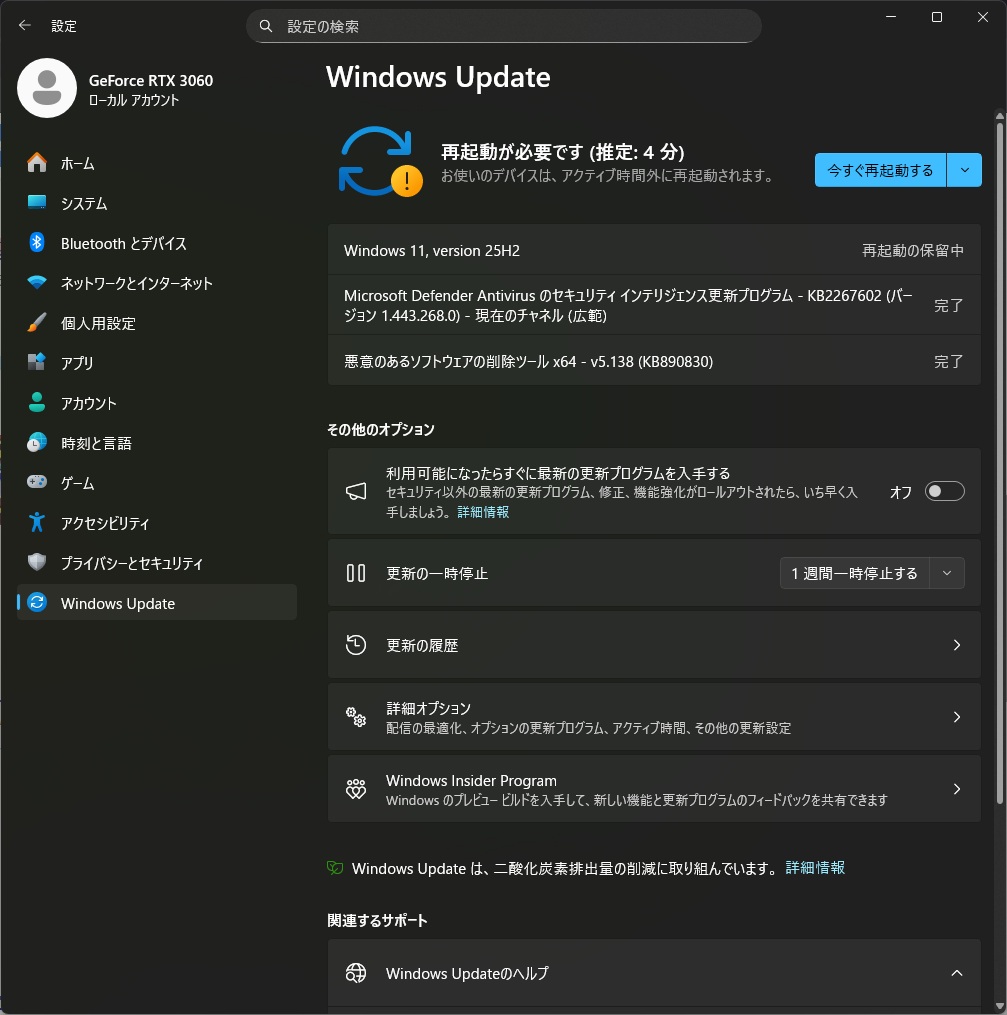Click the search magnifier icon

tap(265, 26)
